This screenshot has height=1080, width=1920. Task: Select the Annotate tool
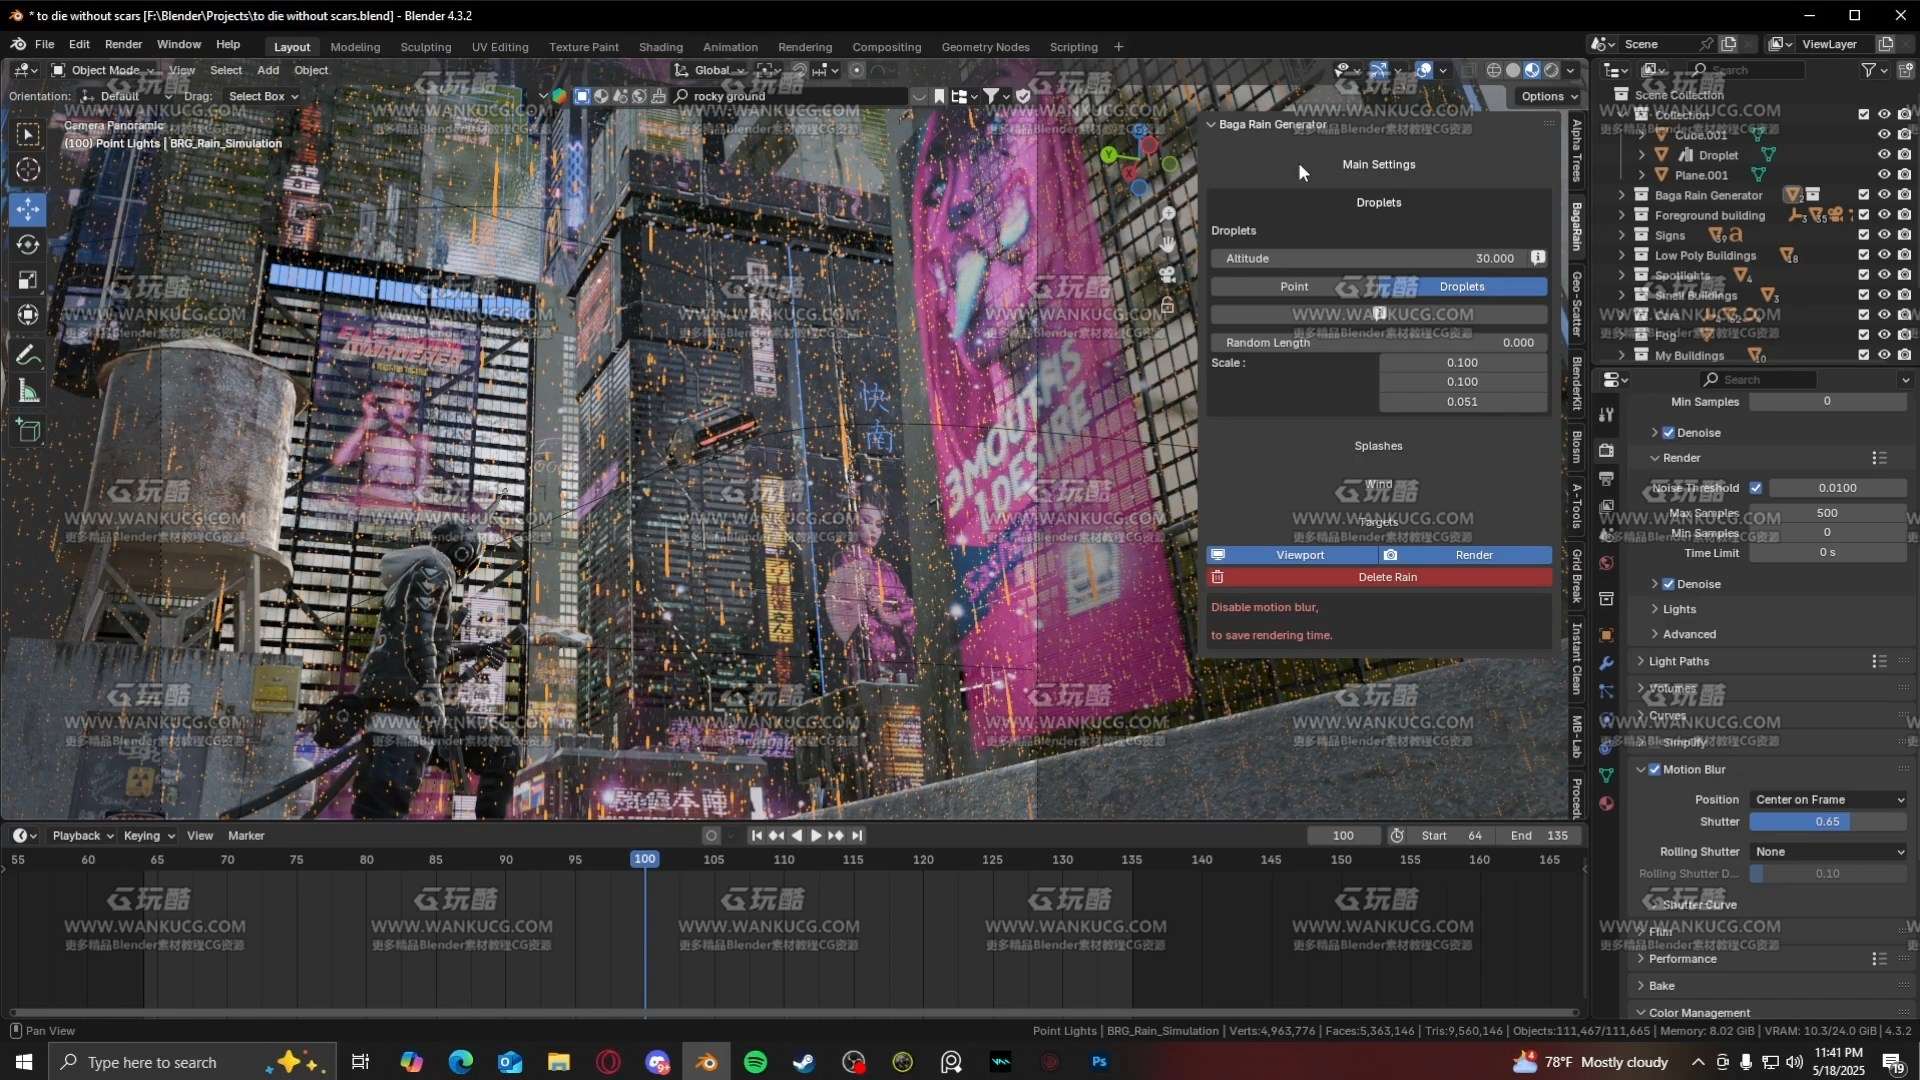(28, 355)
